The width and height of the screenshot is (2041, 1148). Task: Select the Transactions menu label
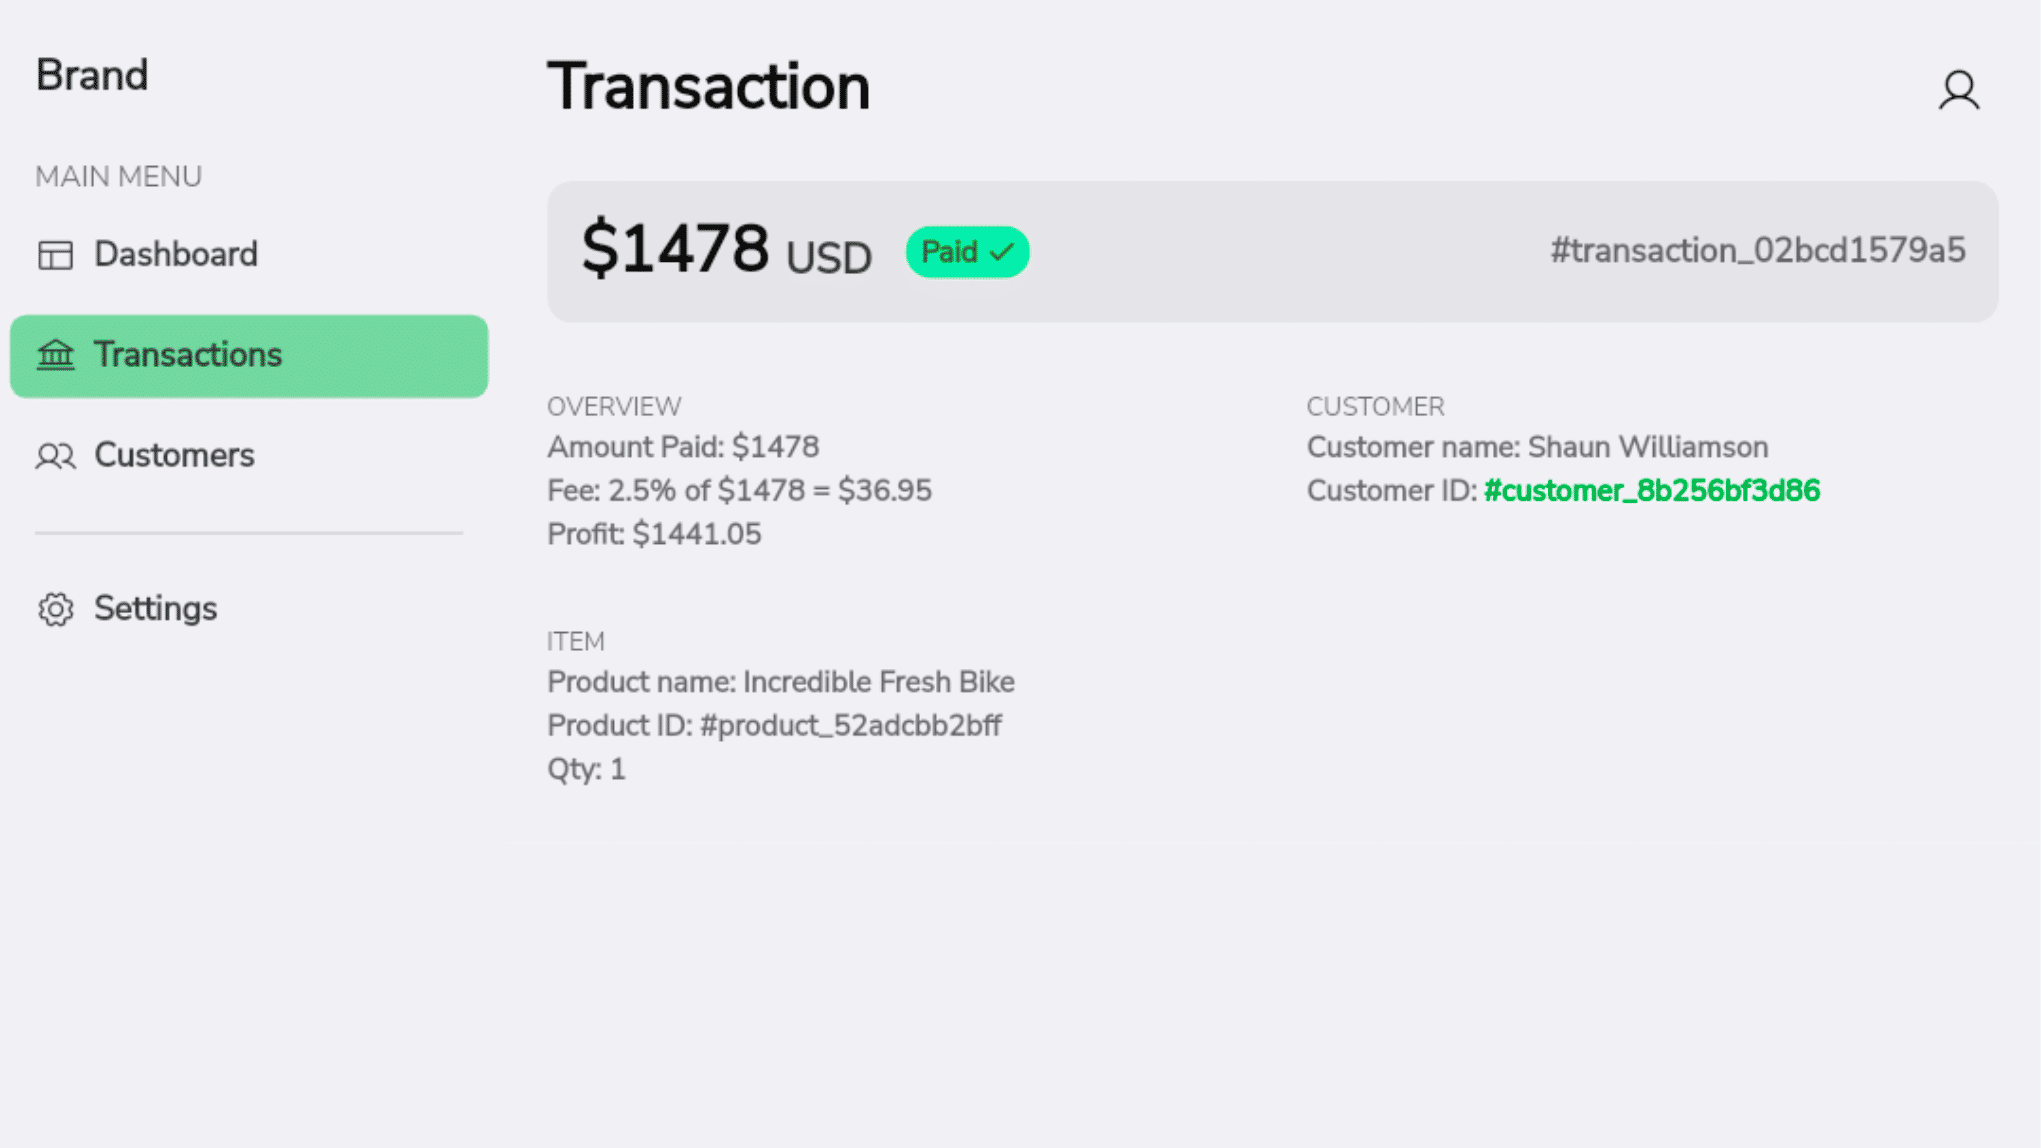point(187,355)
